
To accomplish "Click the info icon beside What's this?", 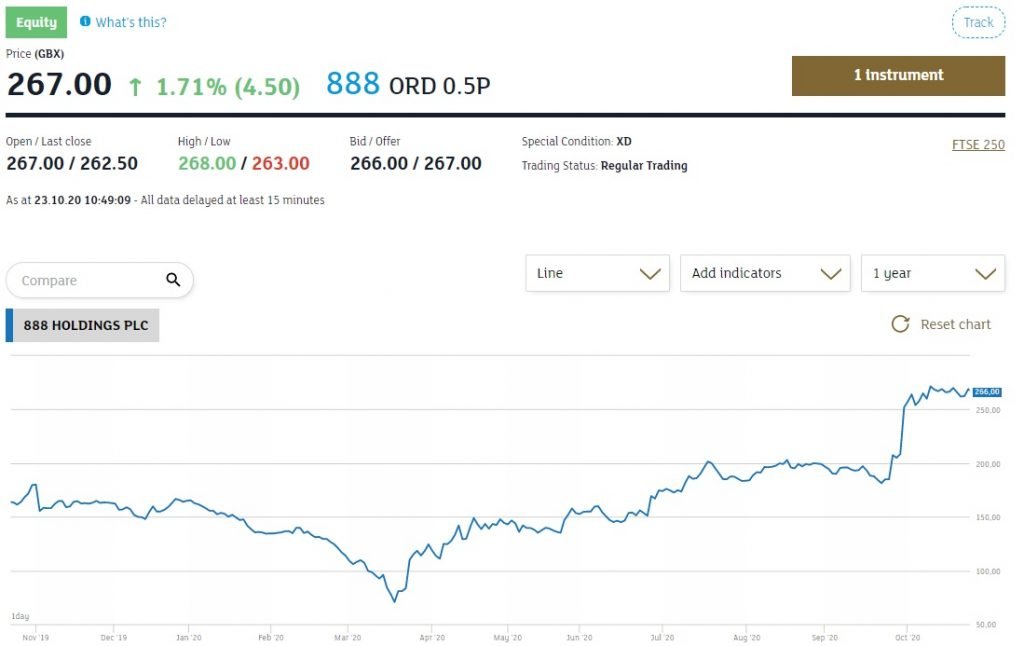I will click(x=85, y=22).
